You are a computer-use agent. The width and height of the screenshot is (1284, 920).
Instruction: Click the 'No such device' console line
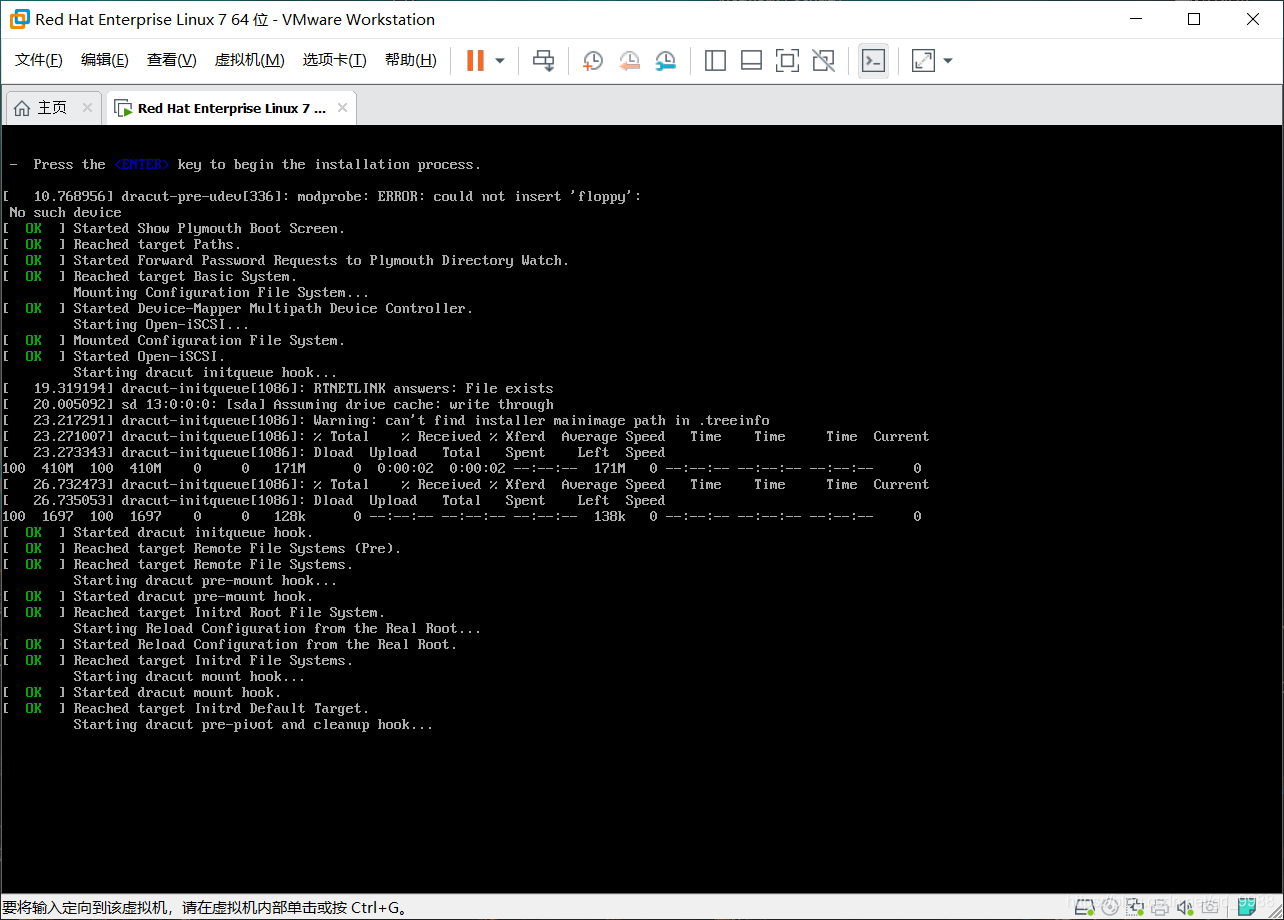(x=65, y=212)
